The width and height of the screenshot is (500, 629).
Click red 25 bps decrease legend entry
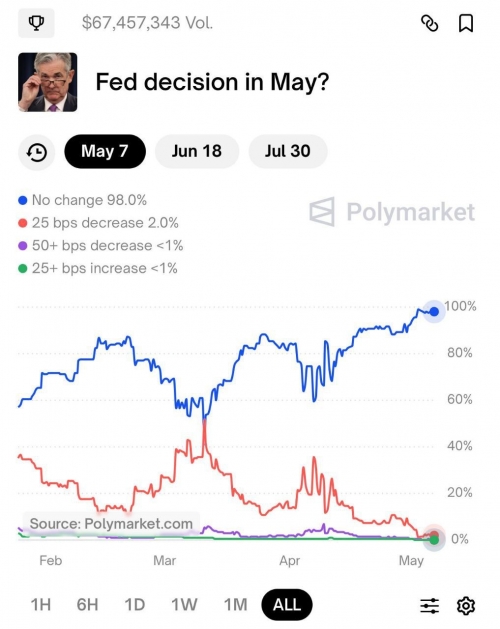pyautogui.click(x=98, y=223)
